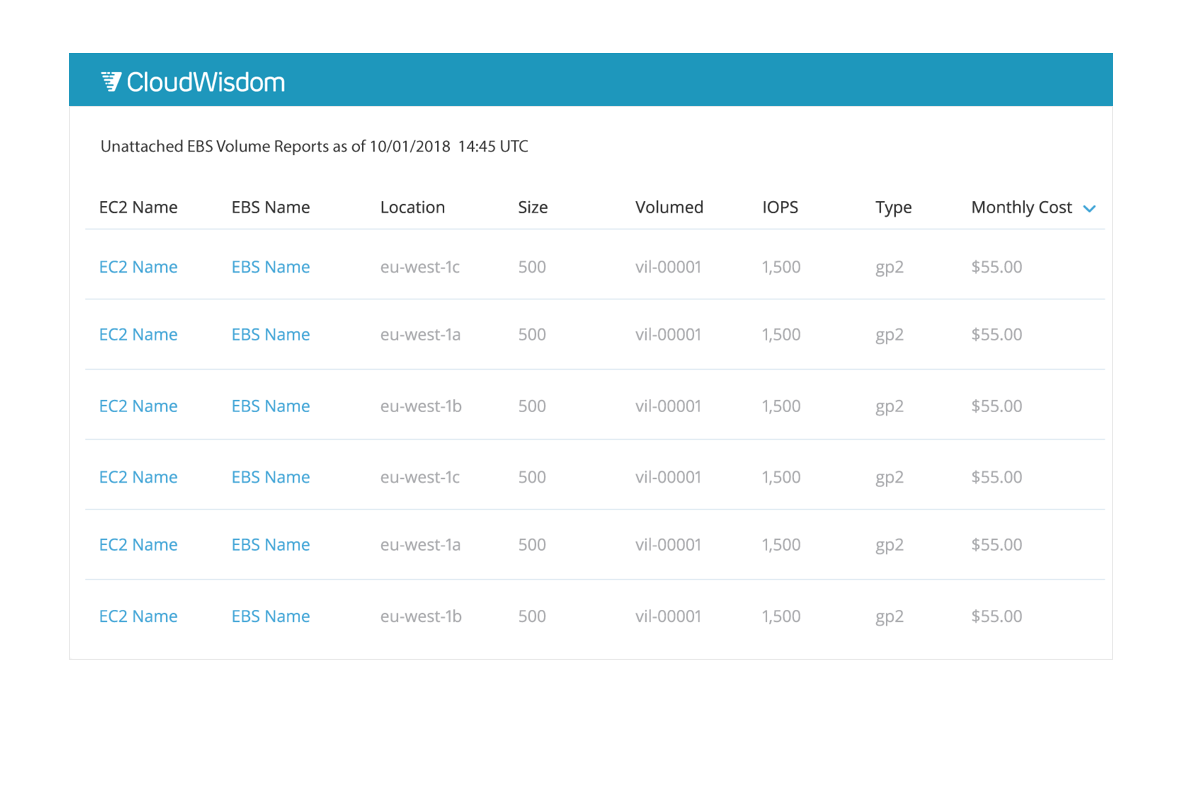This screenshot has width=1180, height=800.
Task: Sort by Volumed column header
Action: [669, 207]
